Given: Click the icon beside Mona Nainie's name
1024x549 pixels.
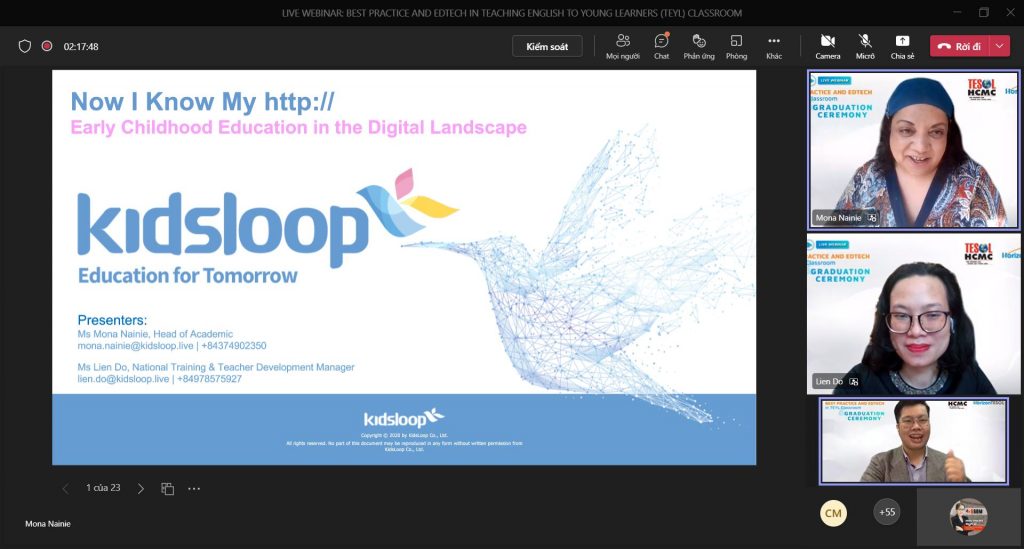Looking at the screenshot, I should (x=872, y=218).
